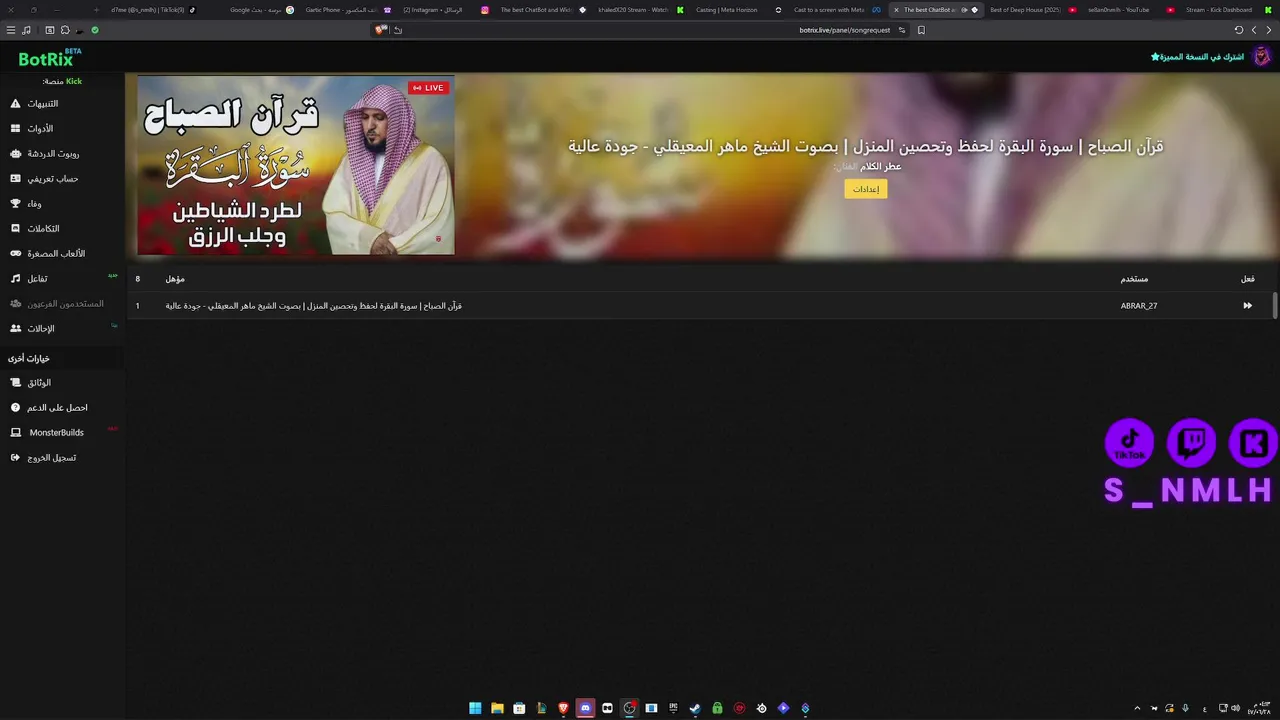This screenshot has height=720, width=1280.
Task: Open the روبوت الدردشة chatbot sidebar item
Action: (62, 154)
